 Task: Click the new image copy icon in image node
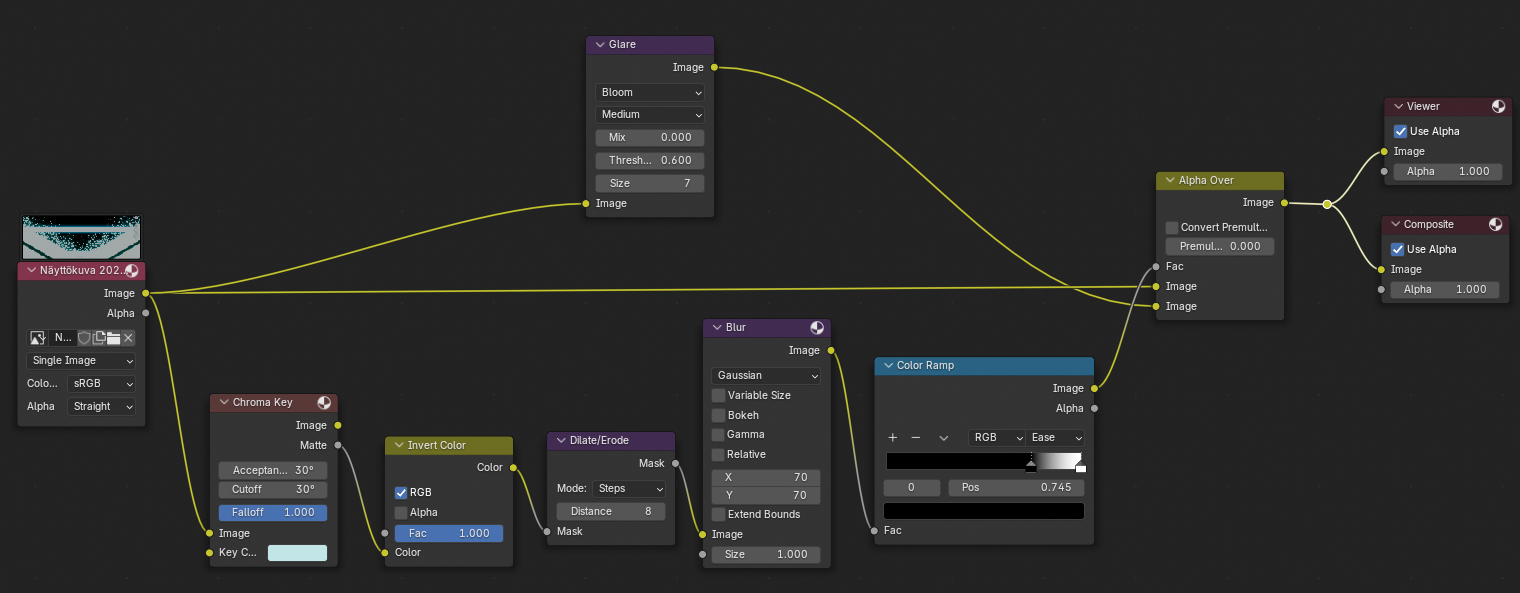pyautogui.click(x=99, y=338)
